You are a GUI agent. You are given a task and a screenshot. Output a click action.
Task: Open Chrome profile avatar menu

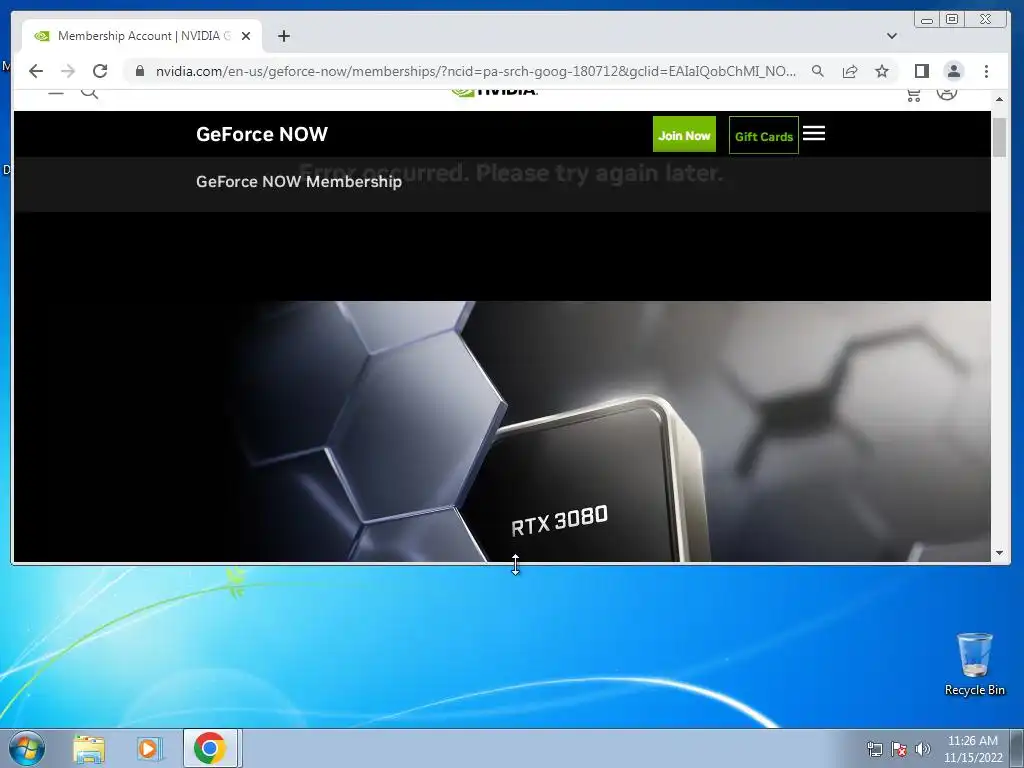pos(953,71)
